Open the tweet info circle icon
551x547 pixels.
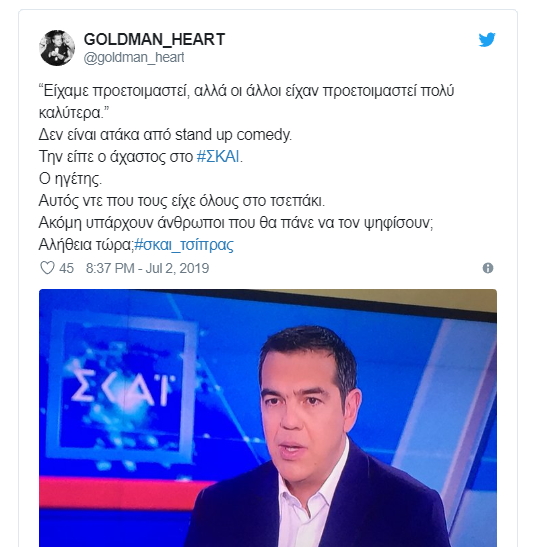[x=488, y=268]
